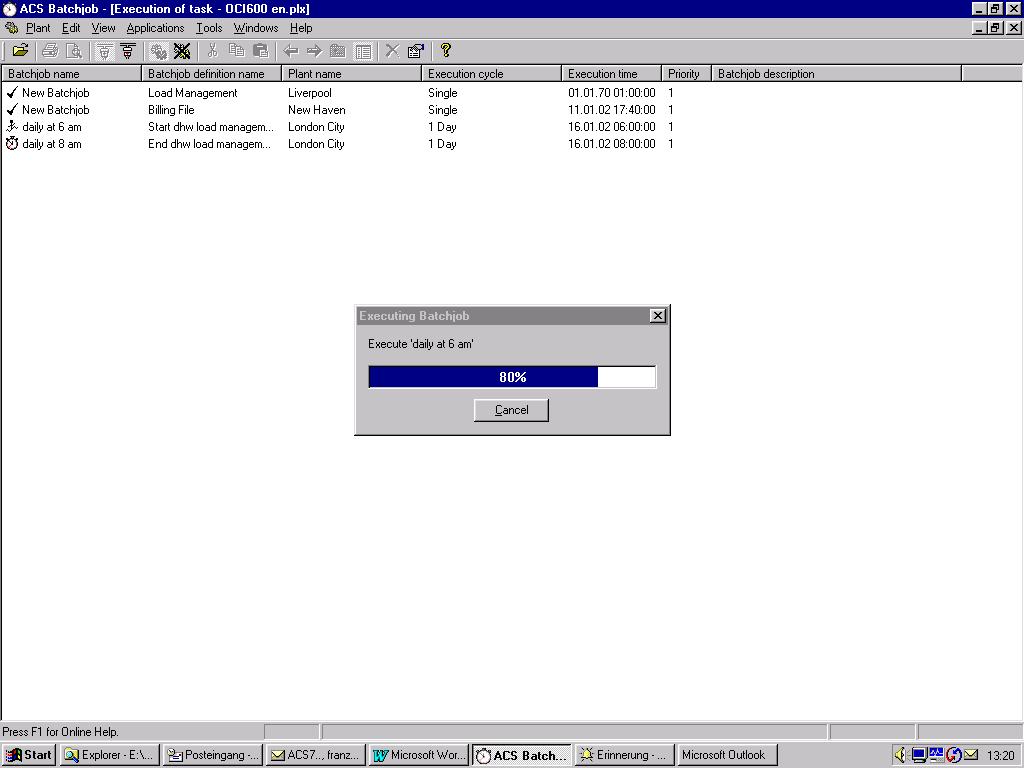The image size is (1024, 768).
Task: Select the 'Billing File' cell
Action: pos(171,110)
